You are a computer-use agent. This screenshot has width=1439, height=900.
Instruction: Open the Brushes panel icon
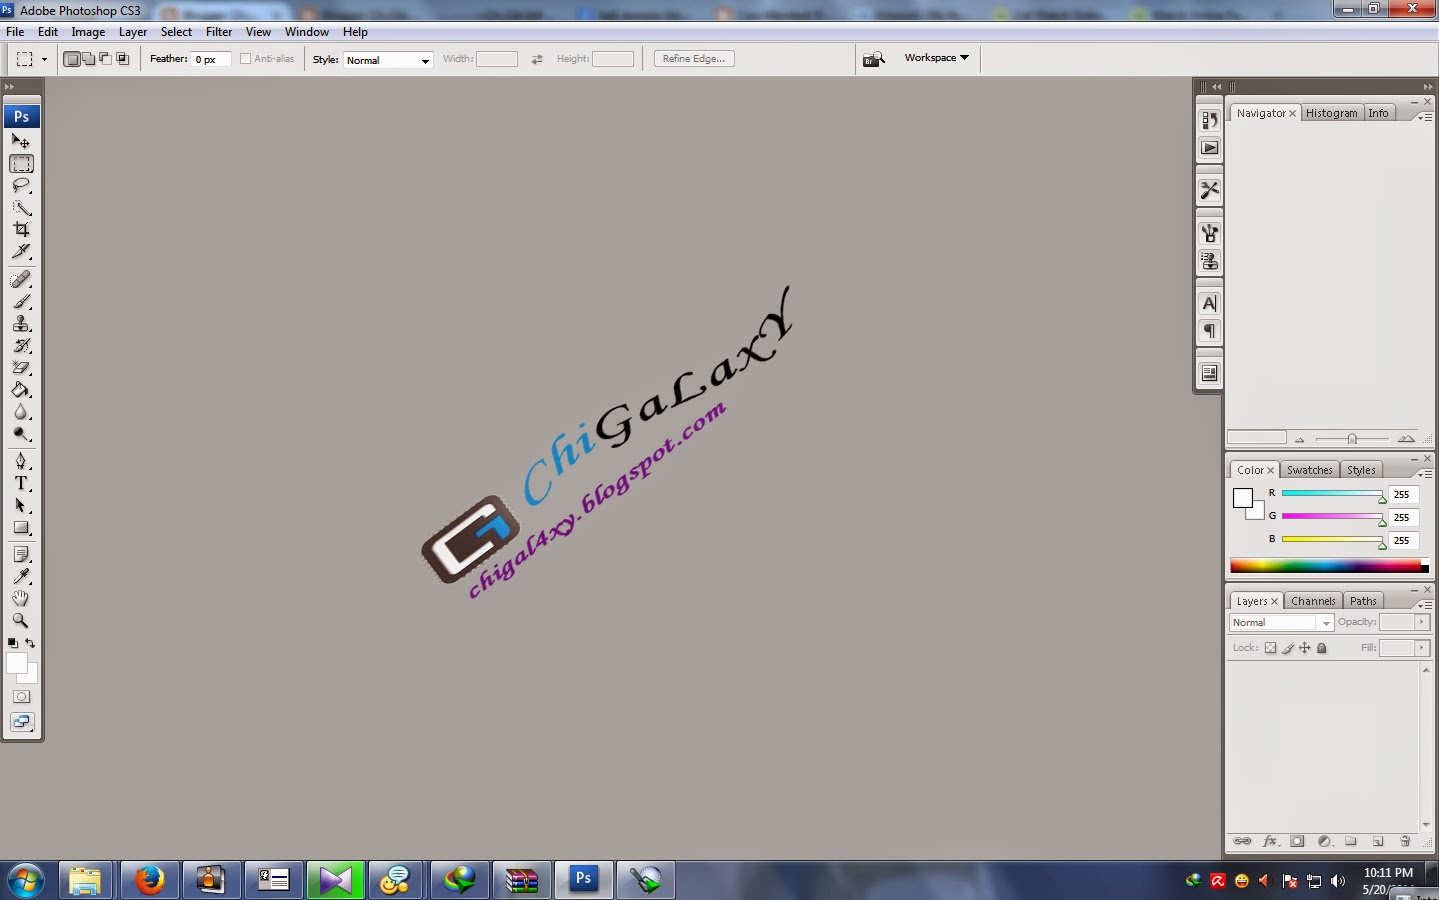click(x=1209, y=233)
